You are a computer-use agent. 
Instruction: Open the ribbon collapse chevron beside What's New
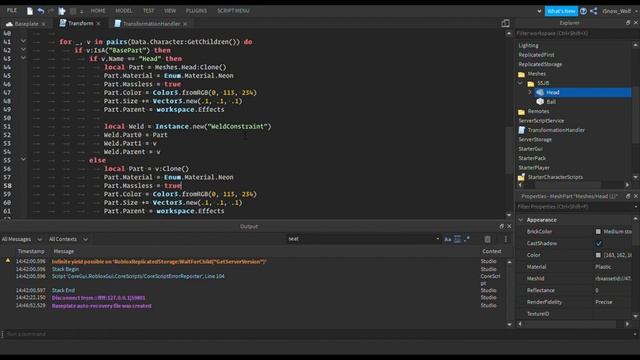(539, 11)
